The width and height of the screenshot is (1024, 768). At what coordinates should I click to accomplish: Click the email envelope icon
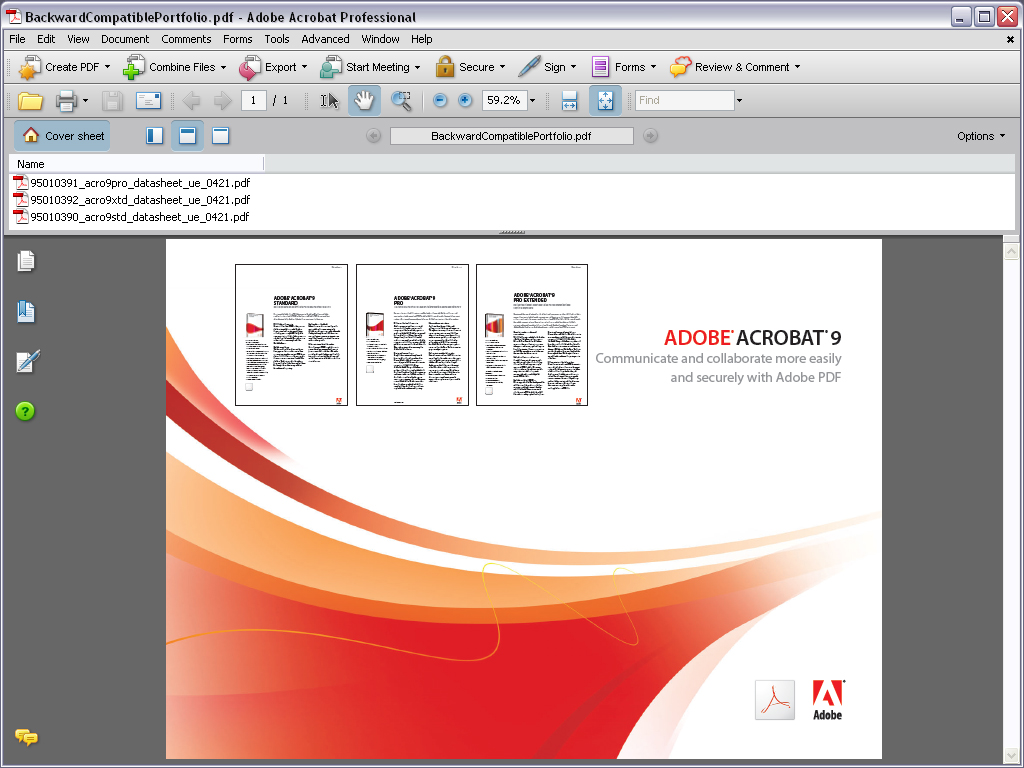(148, 100)
